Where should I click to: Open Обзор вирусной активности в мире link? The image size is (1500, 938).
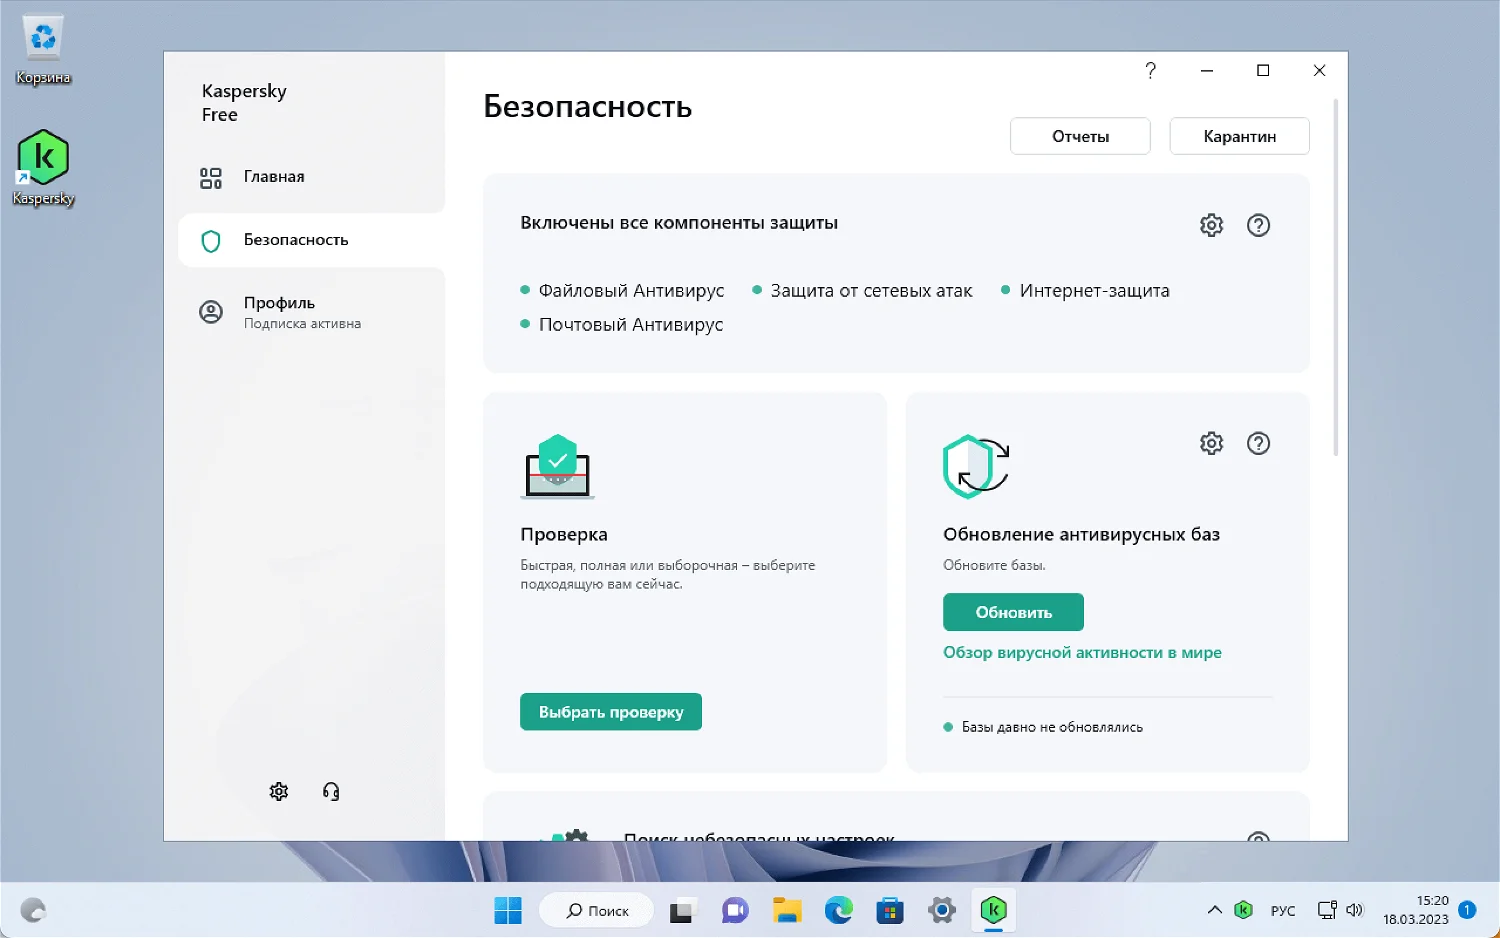[1082, 652]
